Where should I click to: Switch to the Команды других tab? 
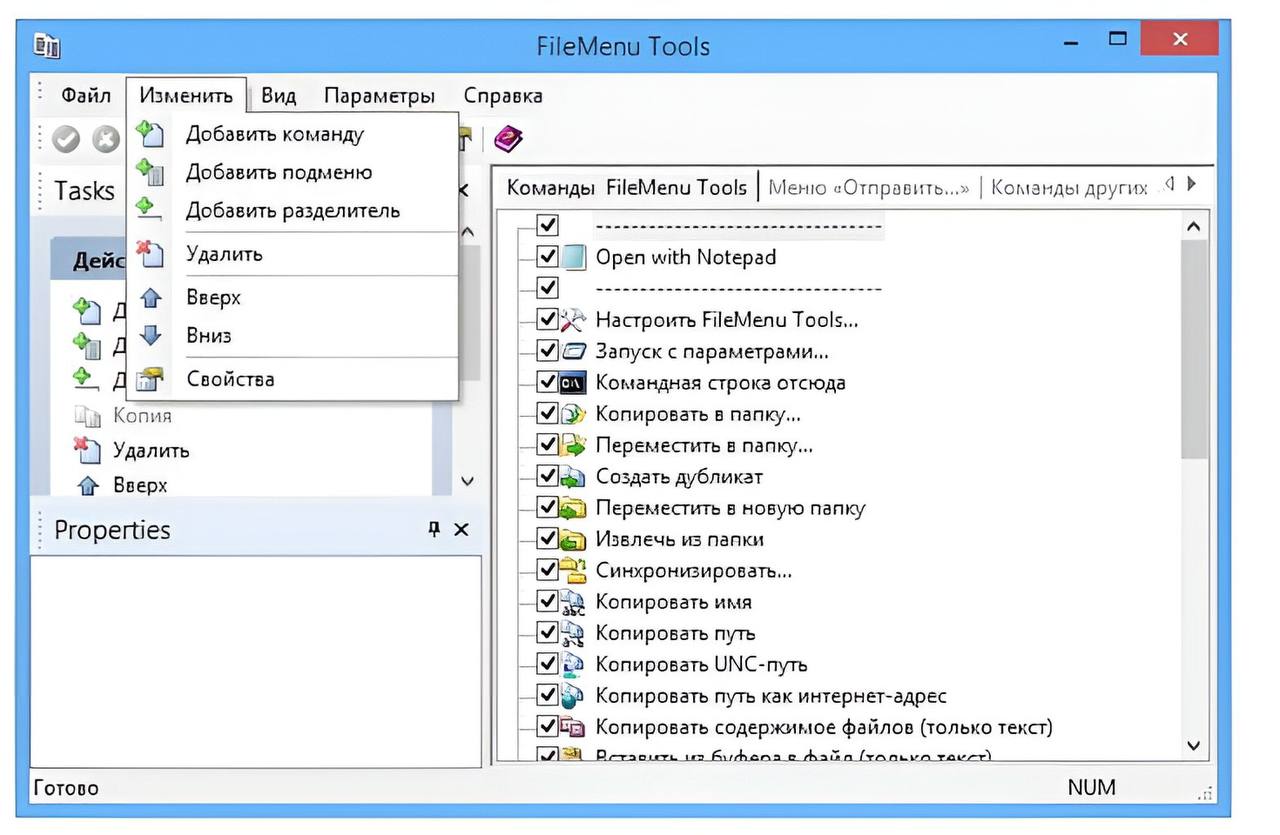coord(1069,187)
